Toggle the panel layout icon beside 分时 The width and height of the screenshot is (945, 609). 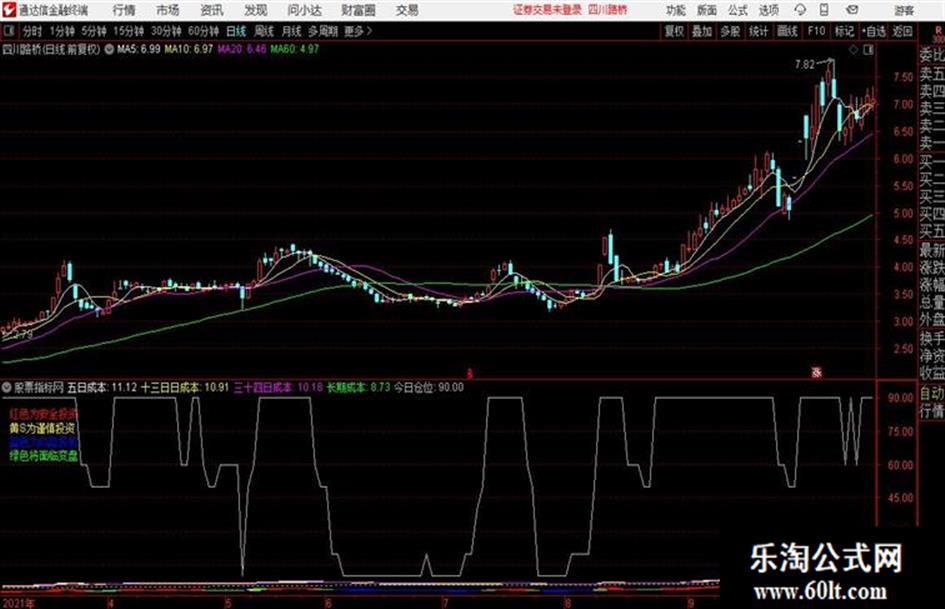8,31
